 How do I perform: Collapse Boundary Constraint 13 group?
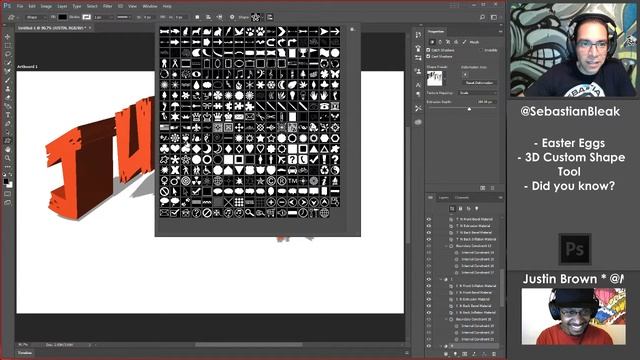(446, 246)
